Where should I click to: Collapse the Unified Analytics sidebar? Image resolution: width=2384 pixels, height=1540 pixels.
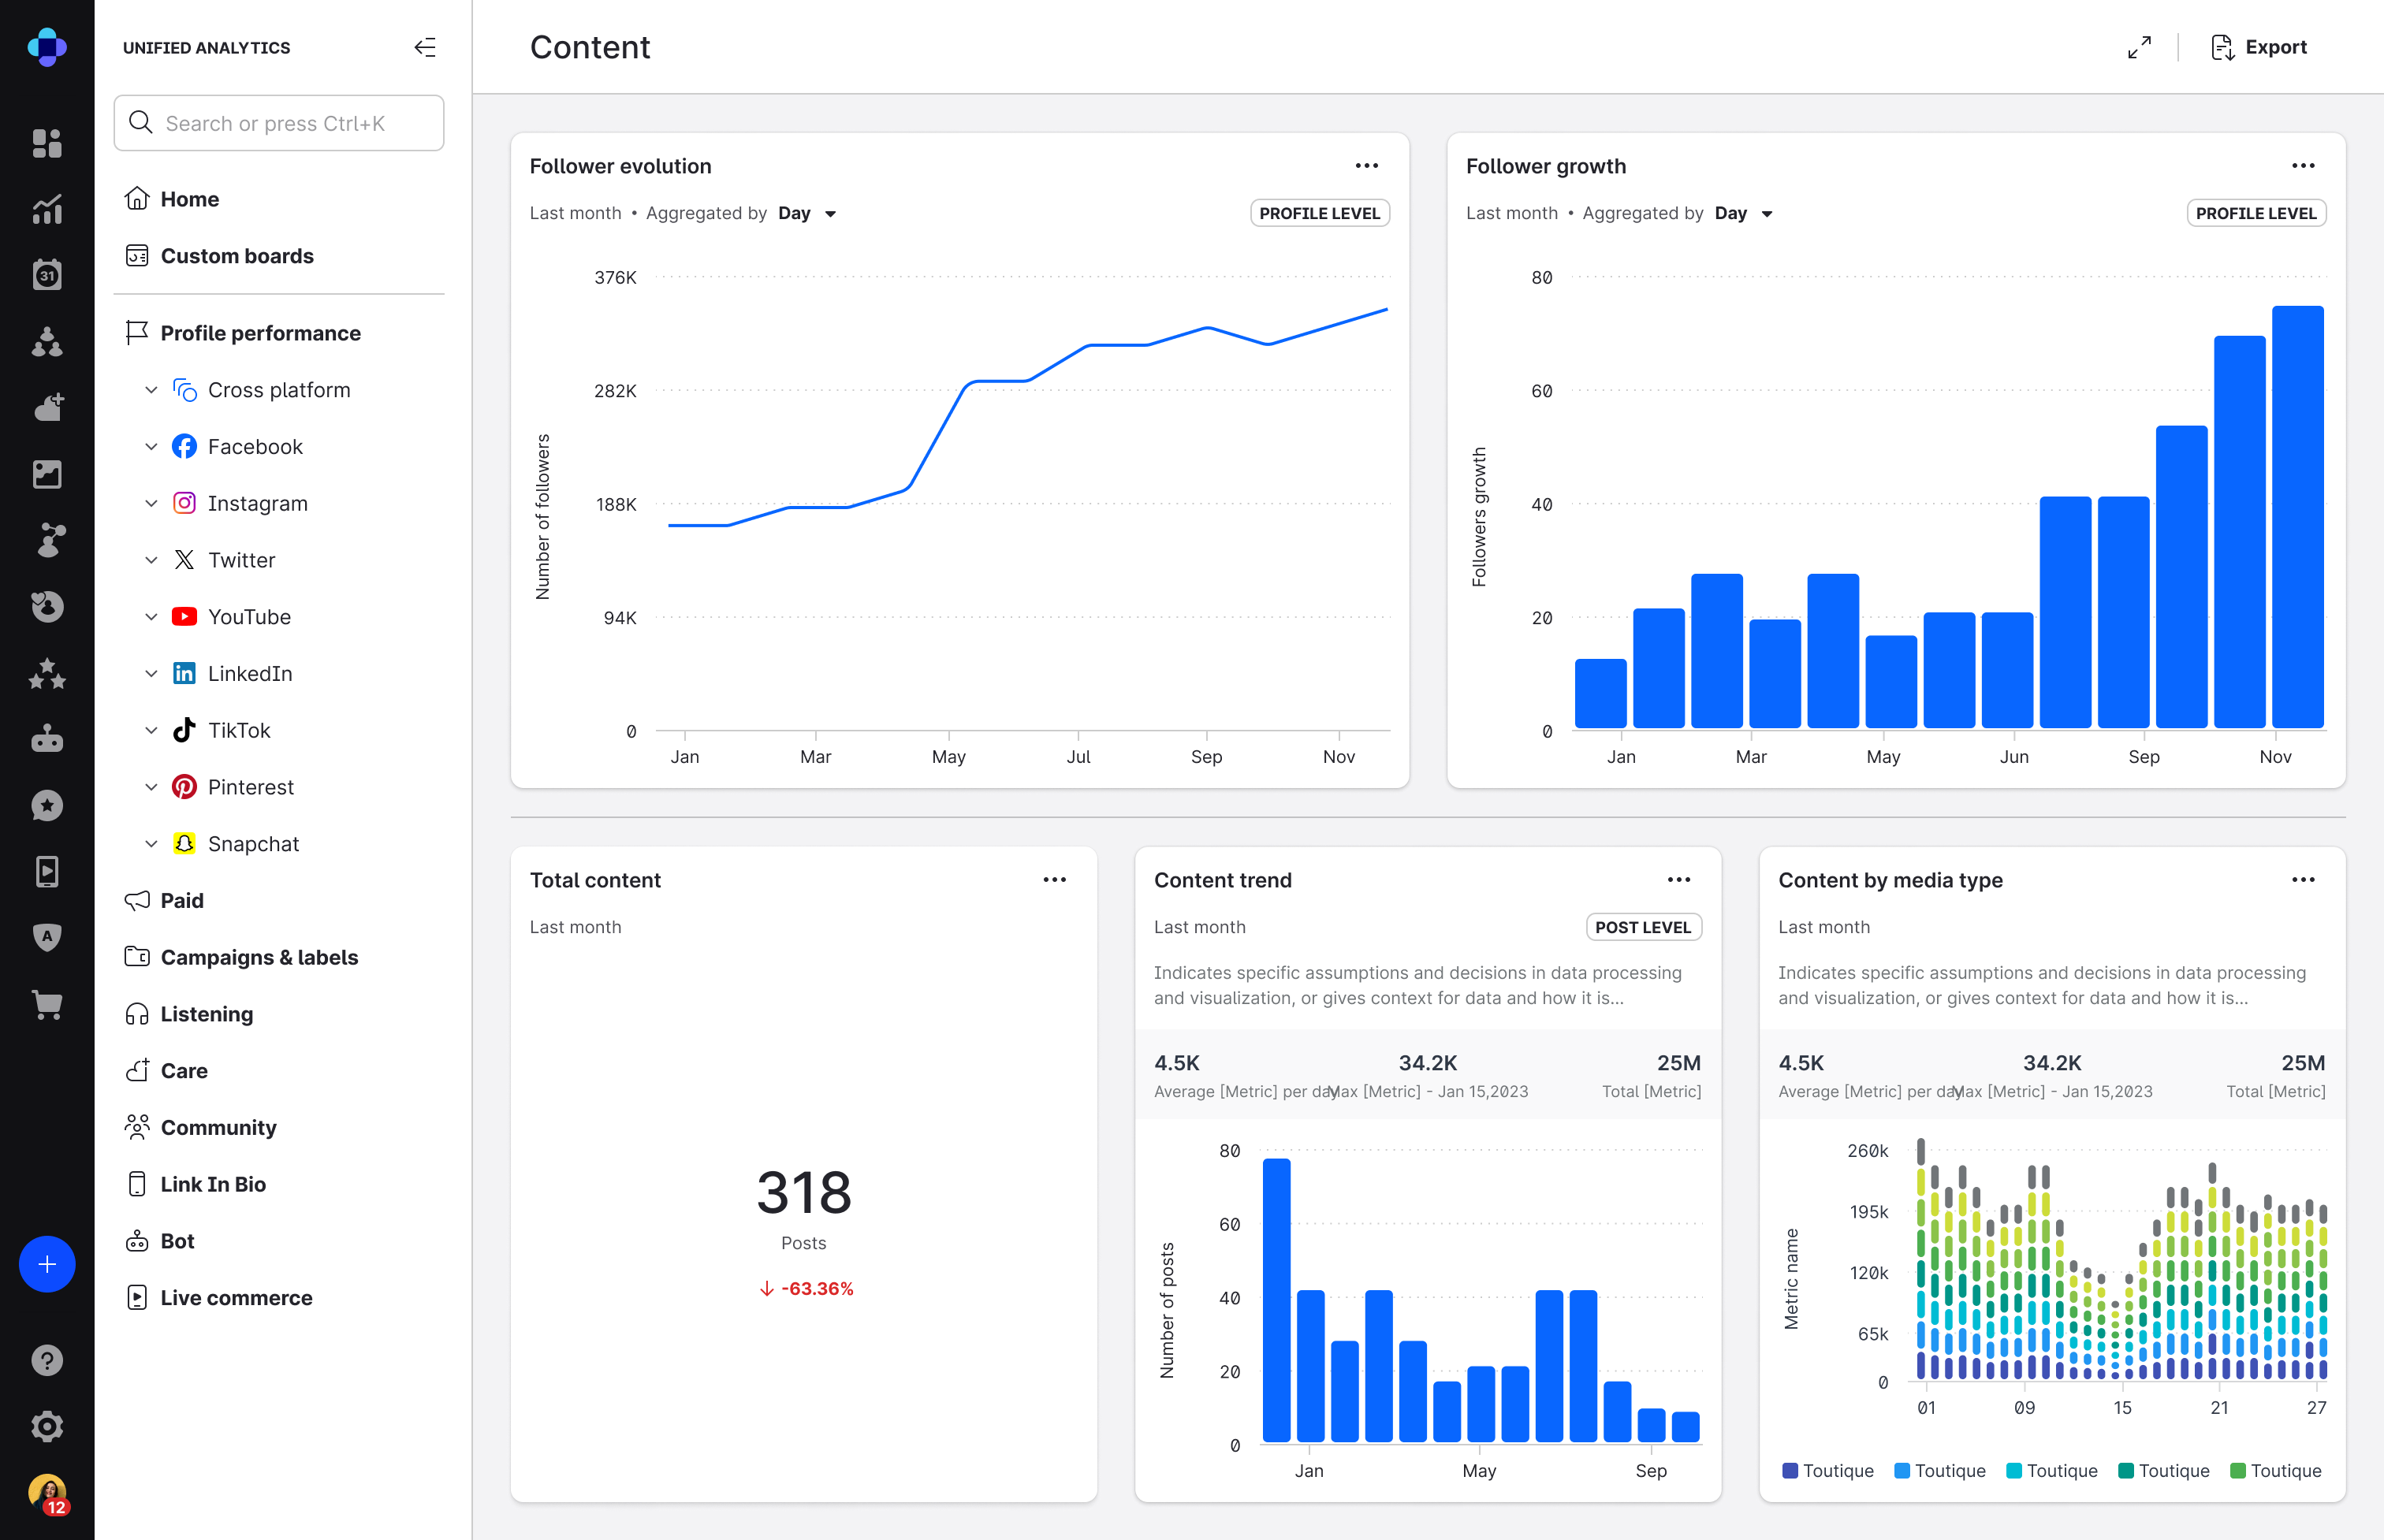[425, 47]
